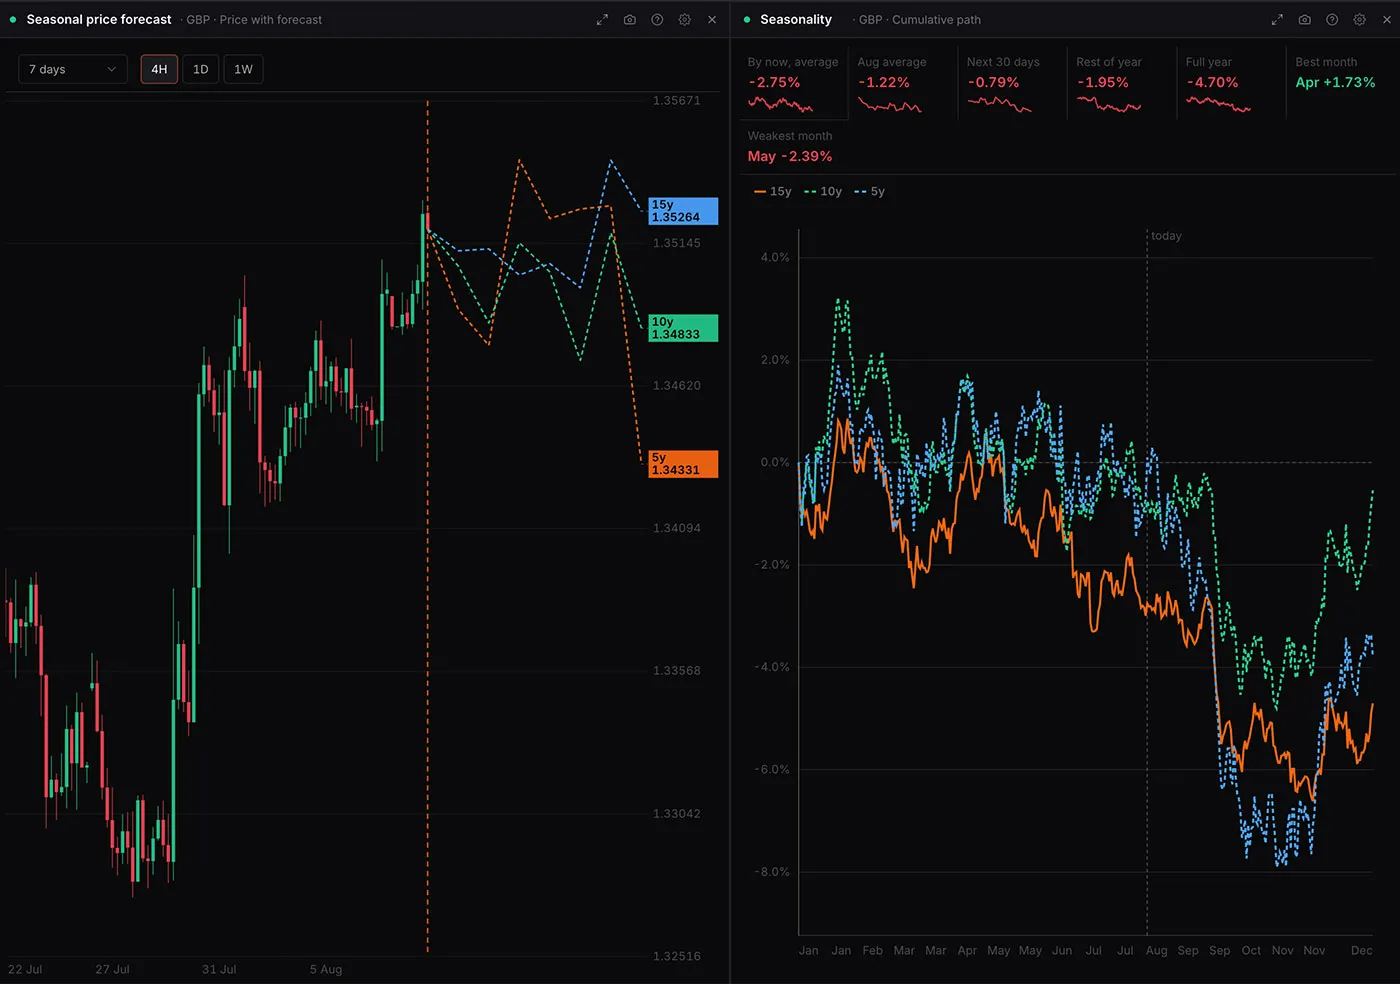Click the GBP · Price with forecast subtitle
The image size is (1400, 984).
(254, 20)
